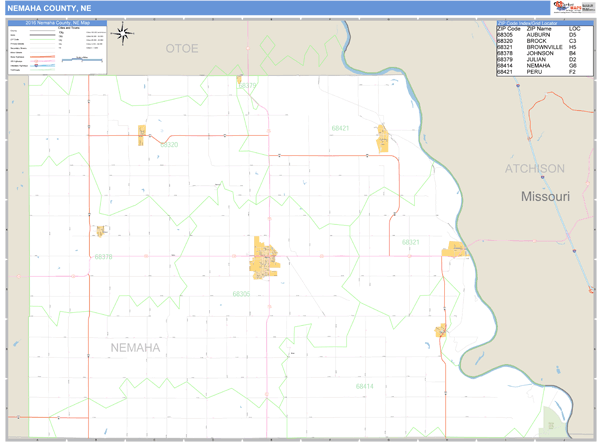Click the compass rose on the map
This screenshot has width=600, height=442.
pos(123,35)
